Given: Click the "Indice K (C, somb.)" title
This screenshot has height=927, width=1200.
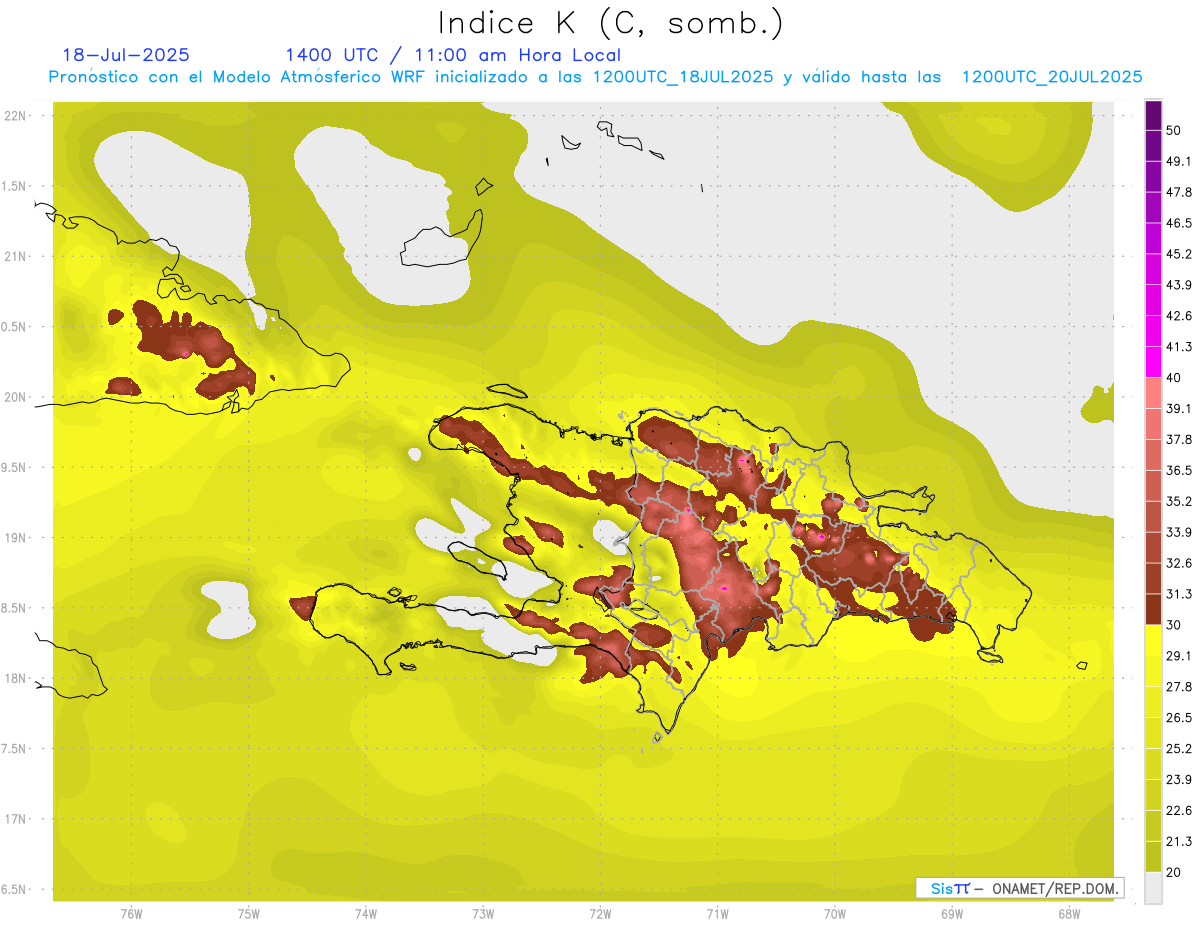Looking at the screenshot, I should 611,24.
